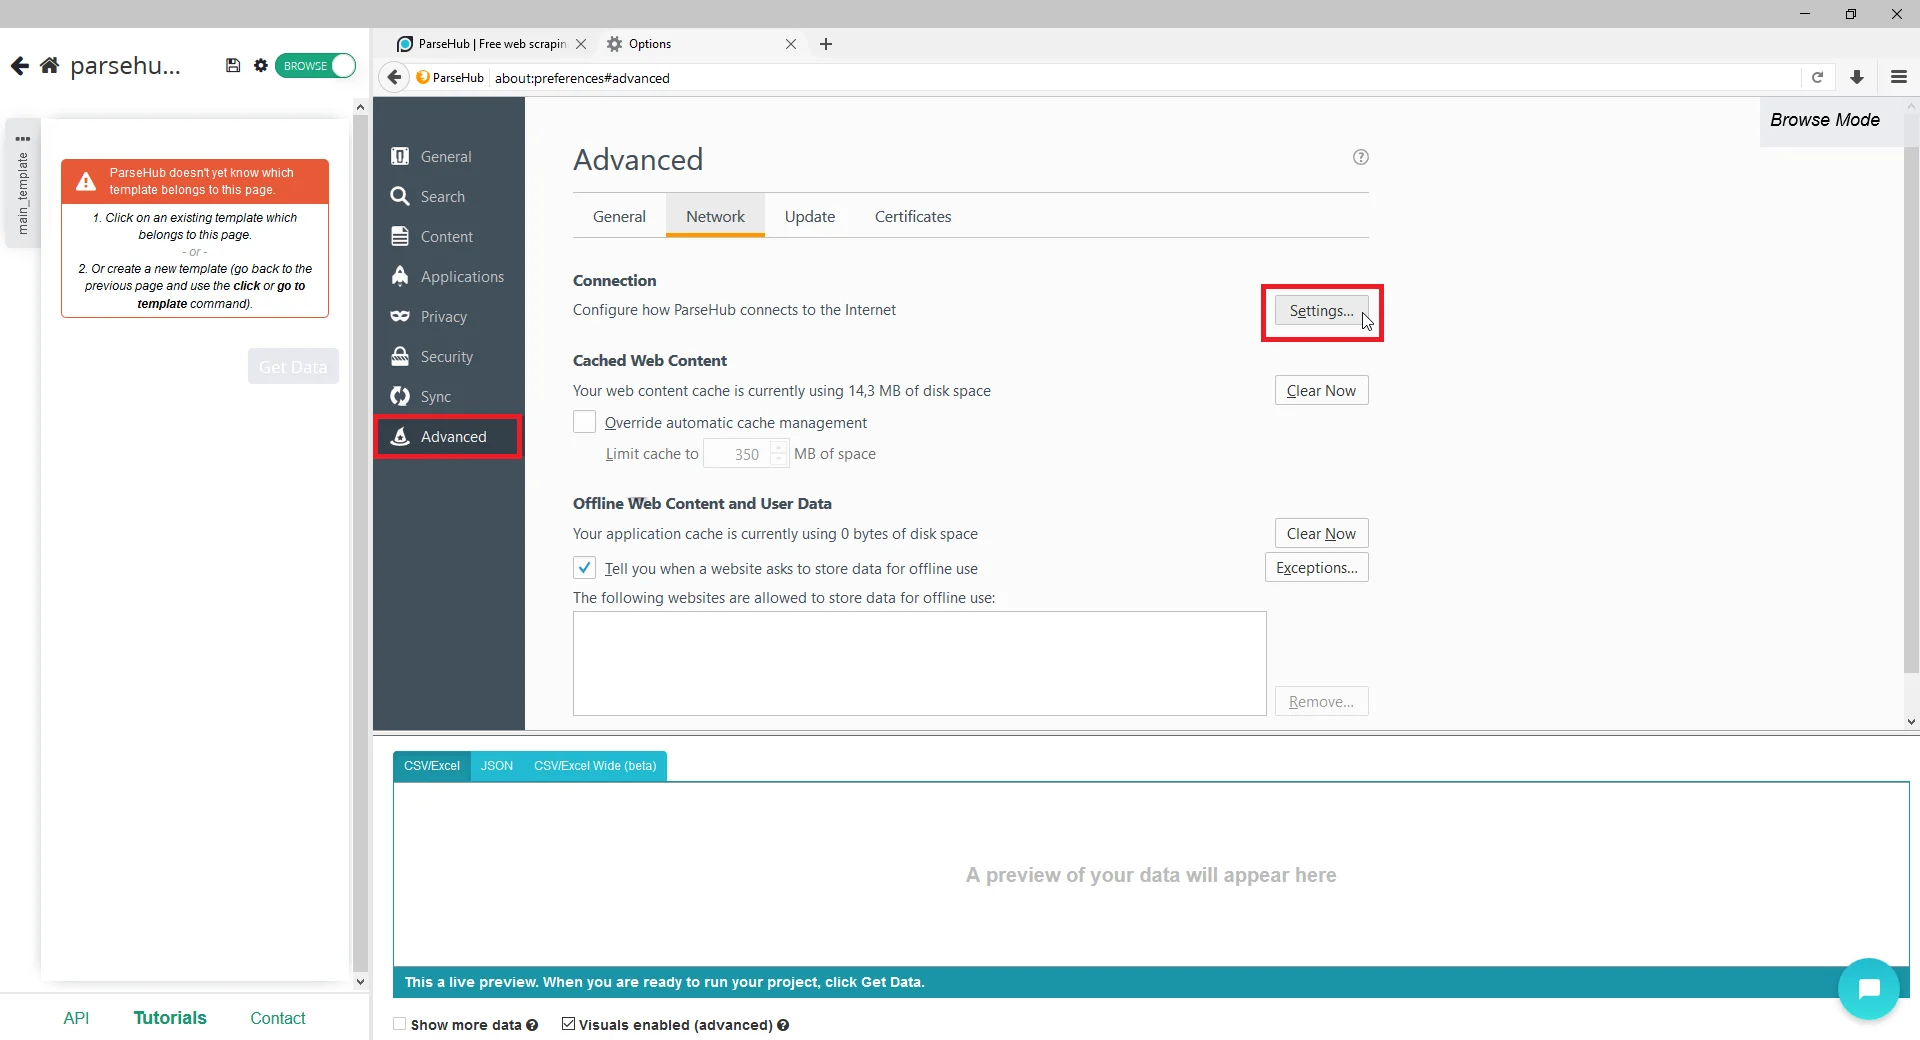Open the General preferences category

(449, 157)
